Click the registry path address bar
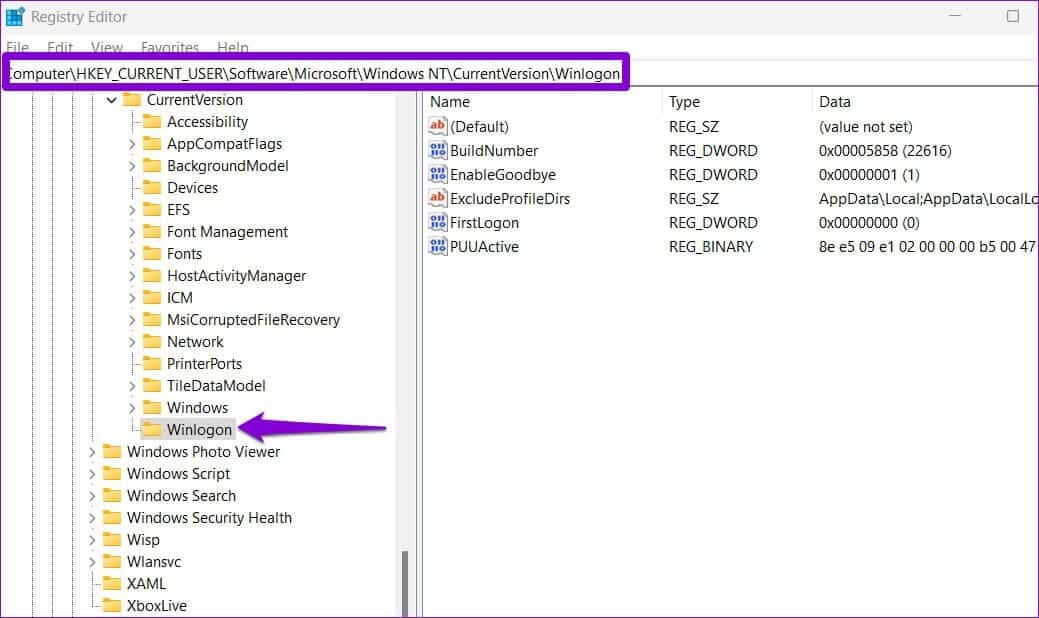Image resolution: width=1039 pixels, height=618 pixels. click(x=315, y=73)
